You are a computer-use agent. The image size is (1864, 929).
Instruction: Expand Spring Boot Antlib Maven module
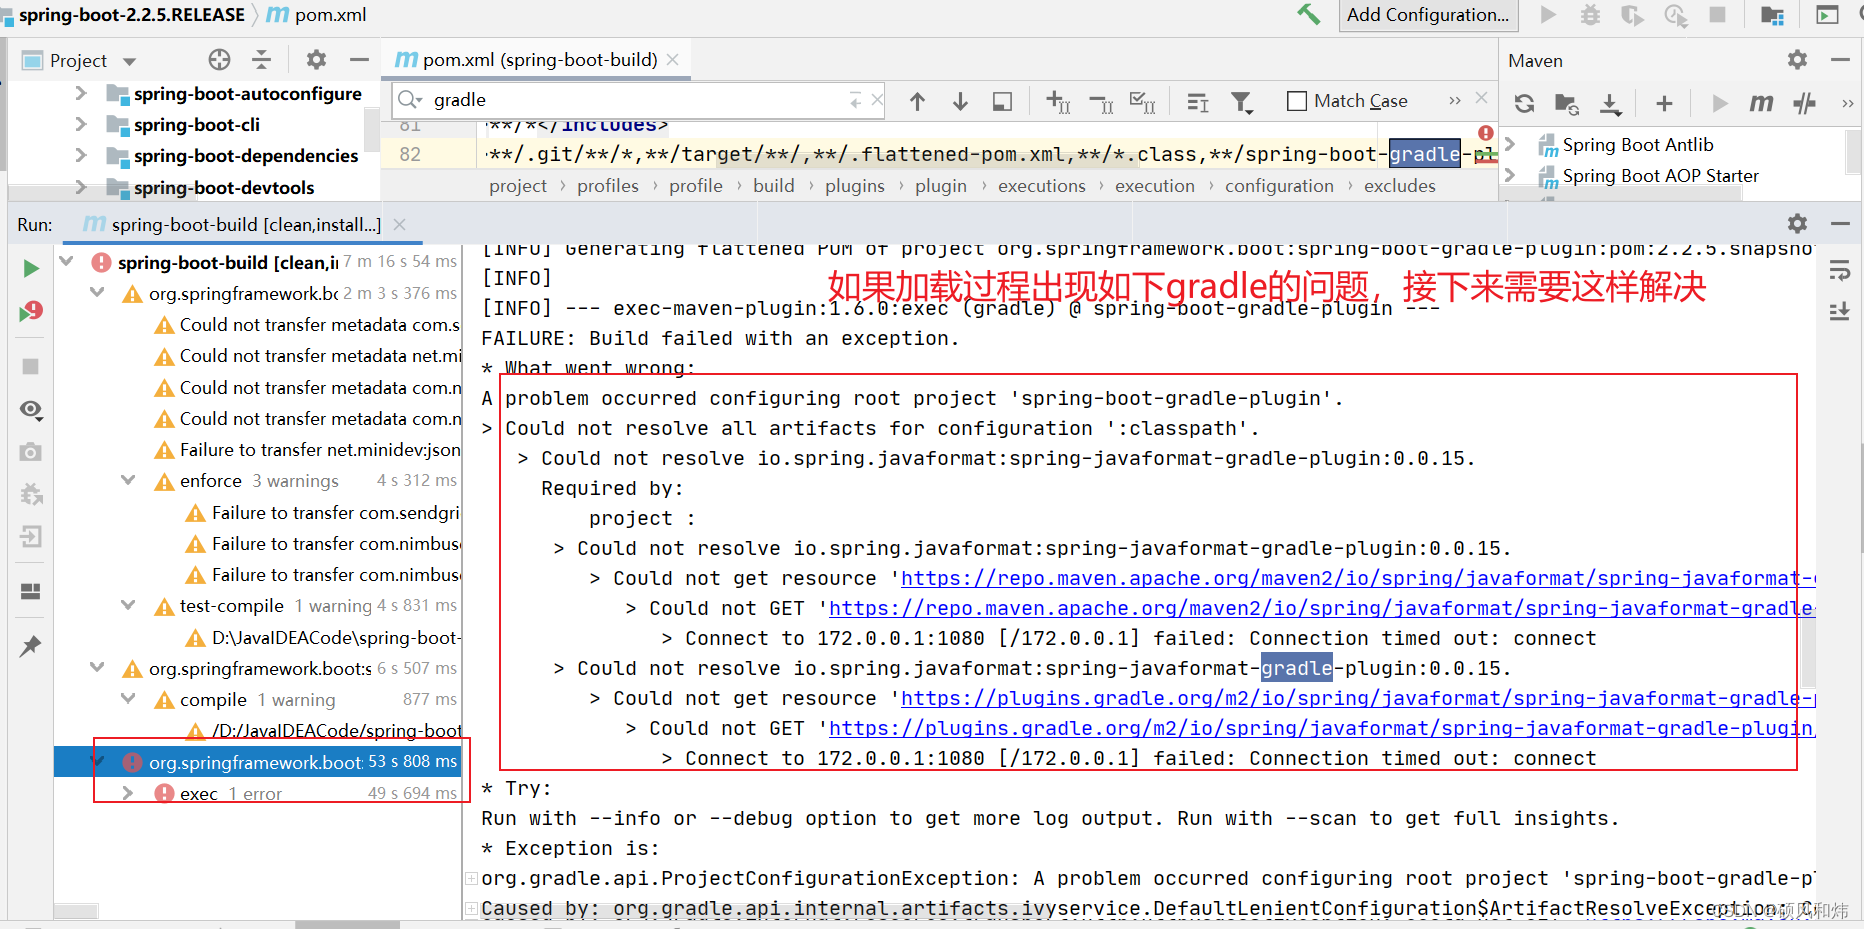pyautogui.click(x=1511, y=144)
